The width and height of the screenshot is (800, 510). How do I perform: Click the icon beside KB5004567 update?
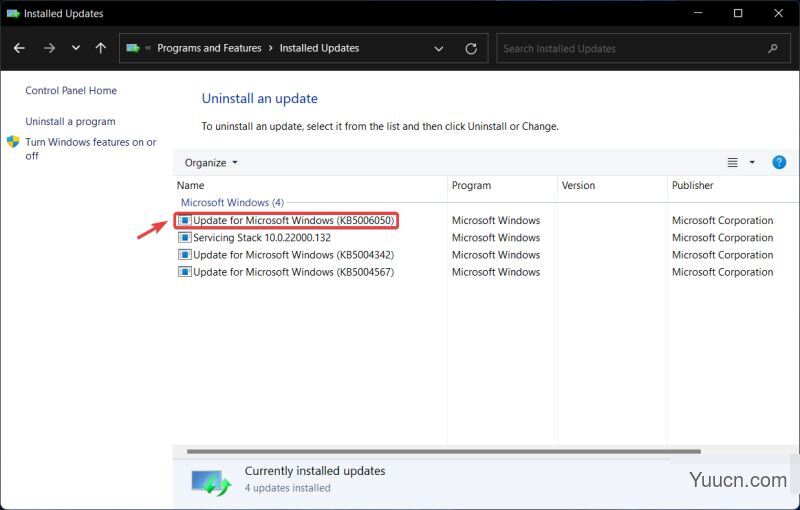point(184,272)
